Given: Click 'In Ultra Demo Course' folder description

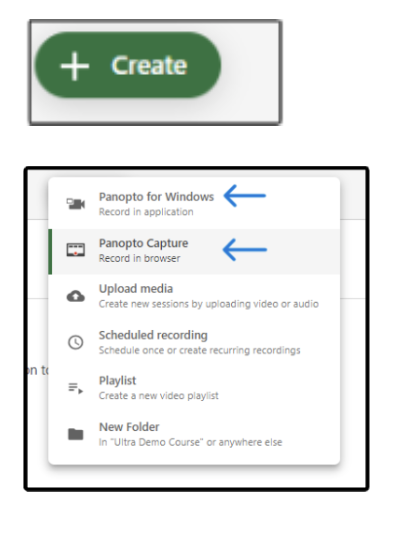Looking at the screenshot, I should [x=190, y=442].
